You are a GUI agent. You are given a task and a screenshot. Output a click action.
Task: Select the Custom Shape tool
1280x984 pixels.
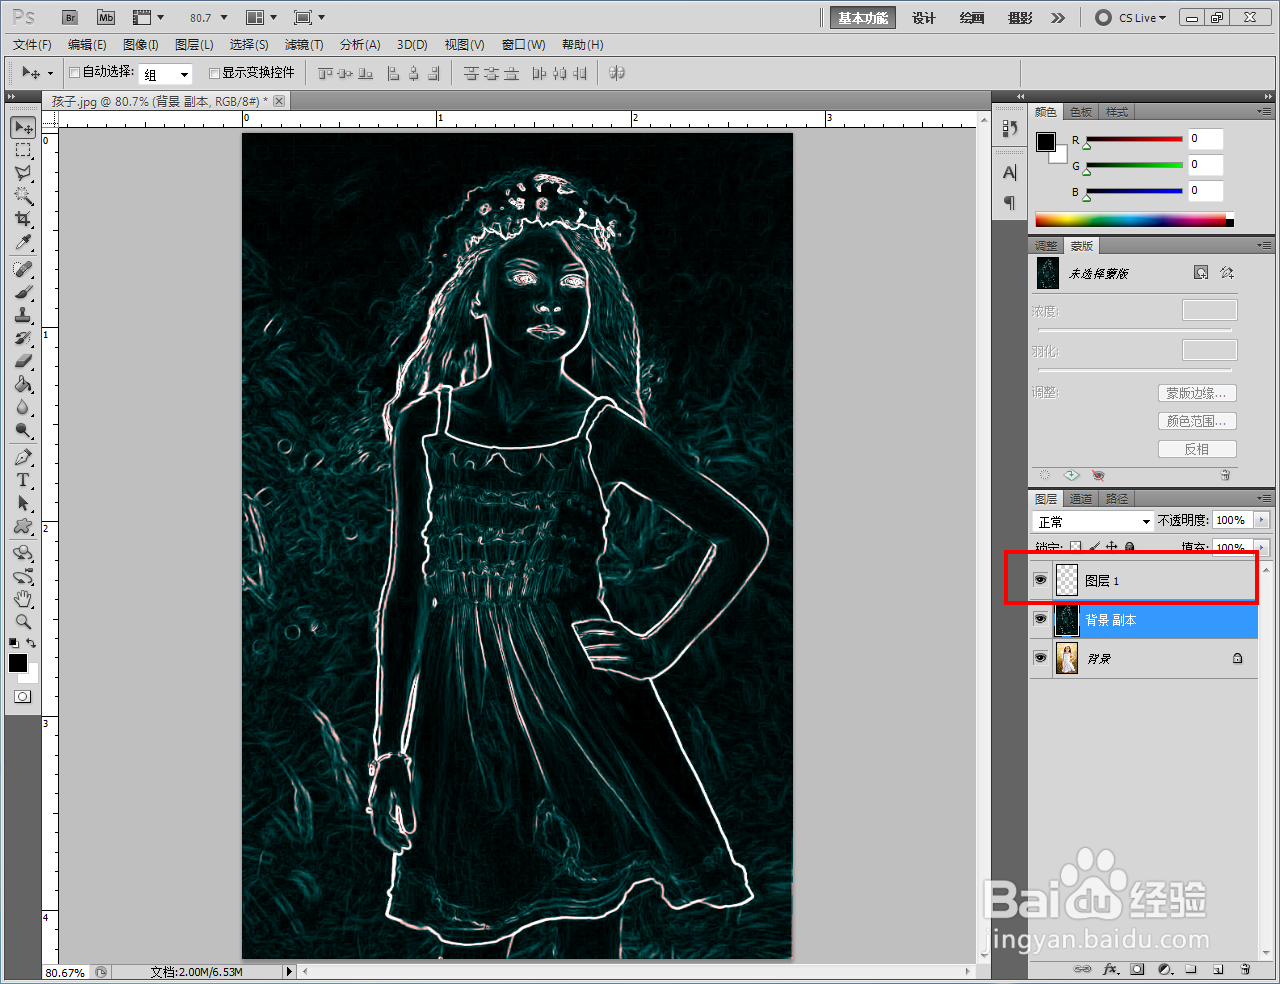coord(23,527)
